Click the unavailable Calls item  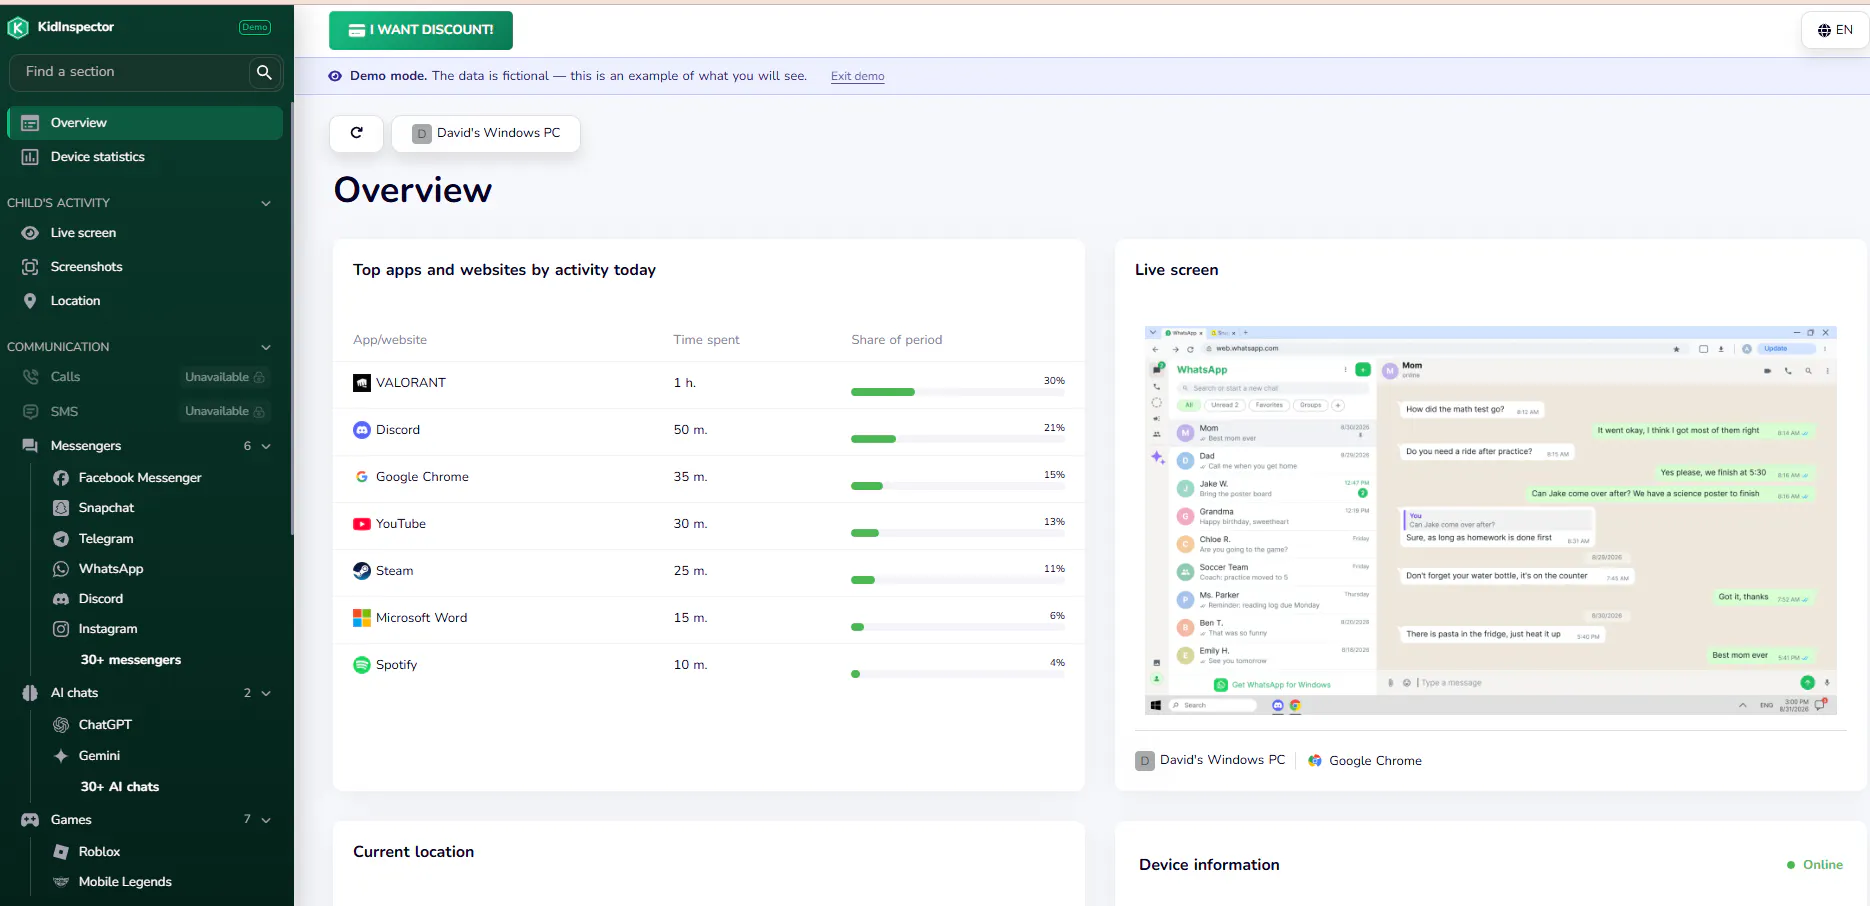pos(145,377)
